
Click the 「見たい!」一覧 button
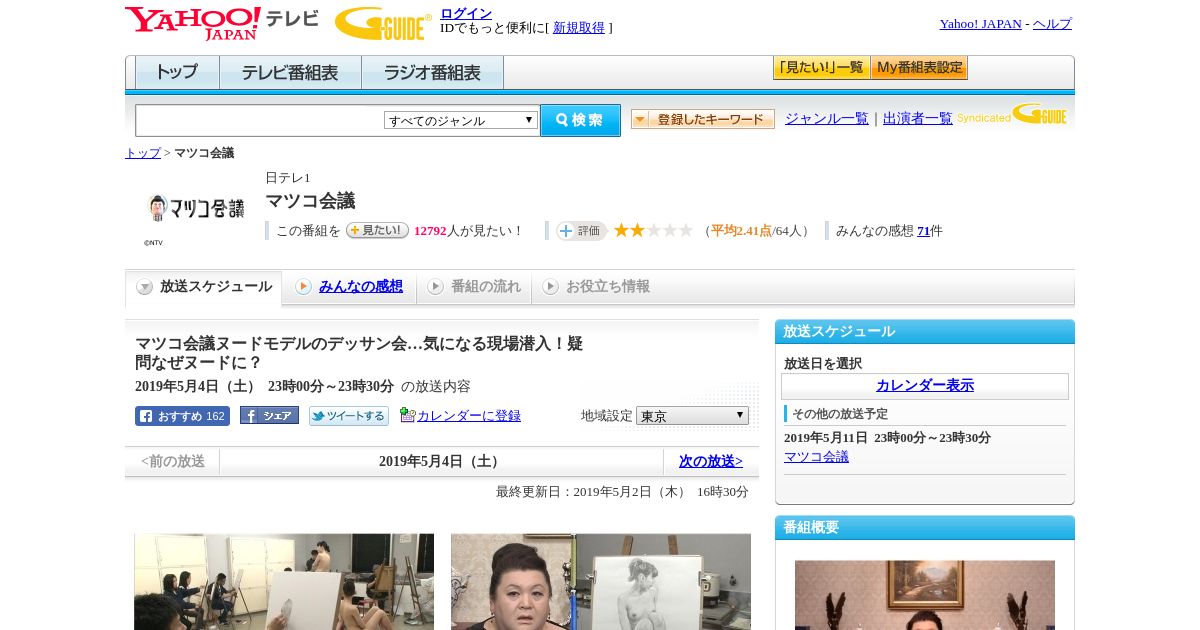(x=821, y=68)
